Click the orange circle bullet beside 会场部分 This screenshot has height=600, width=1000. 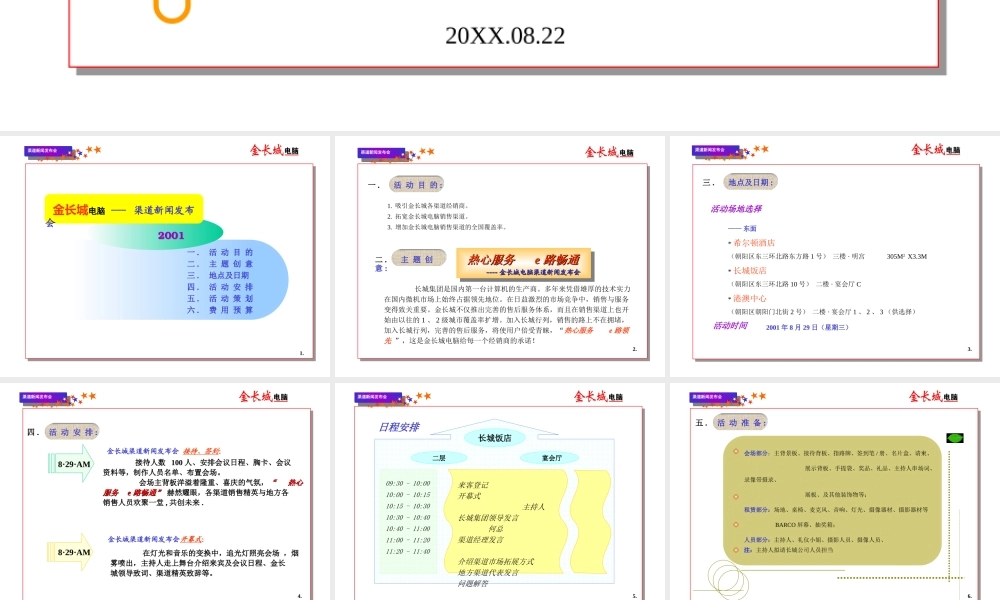[735, 450]
